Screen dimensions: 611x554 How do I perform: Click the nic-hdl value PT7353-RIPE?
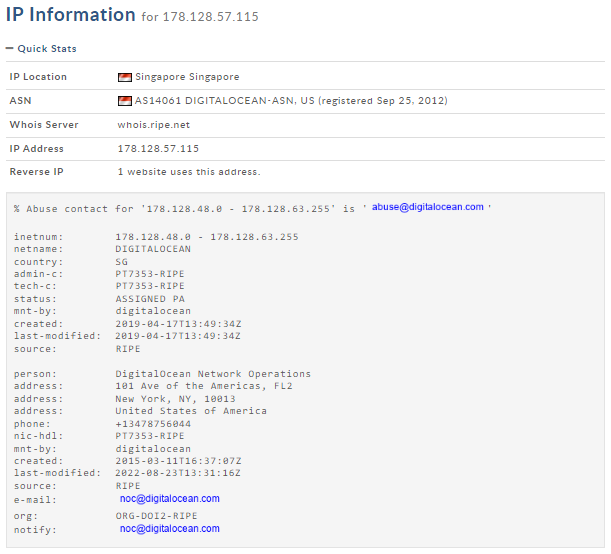click(150, 436)
